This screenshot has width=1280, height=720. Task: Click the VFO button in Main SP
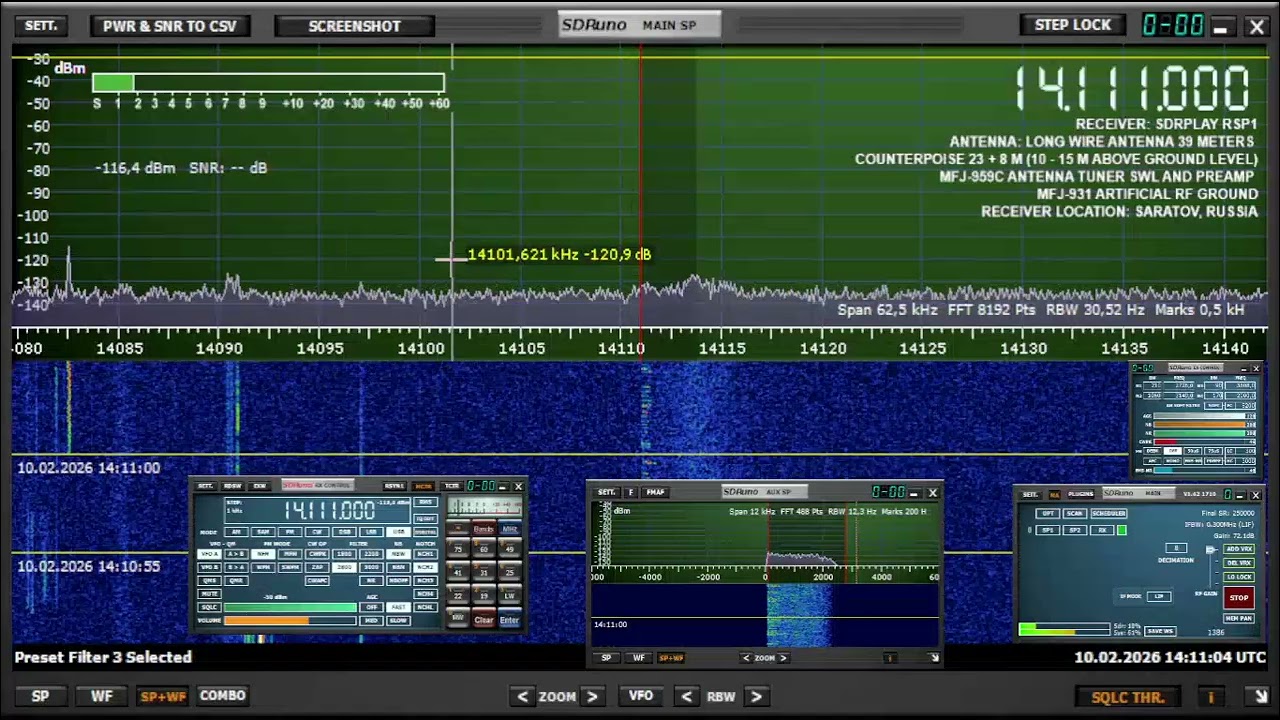[x=640, y=696]
